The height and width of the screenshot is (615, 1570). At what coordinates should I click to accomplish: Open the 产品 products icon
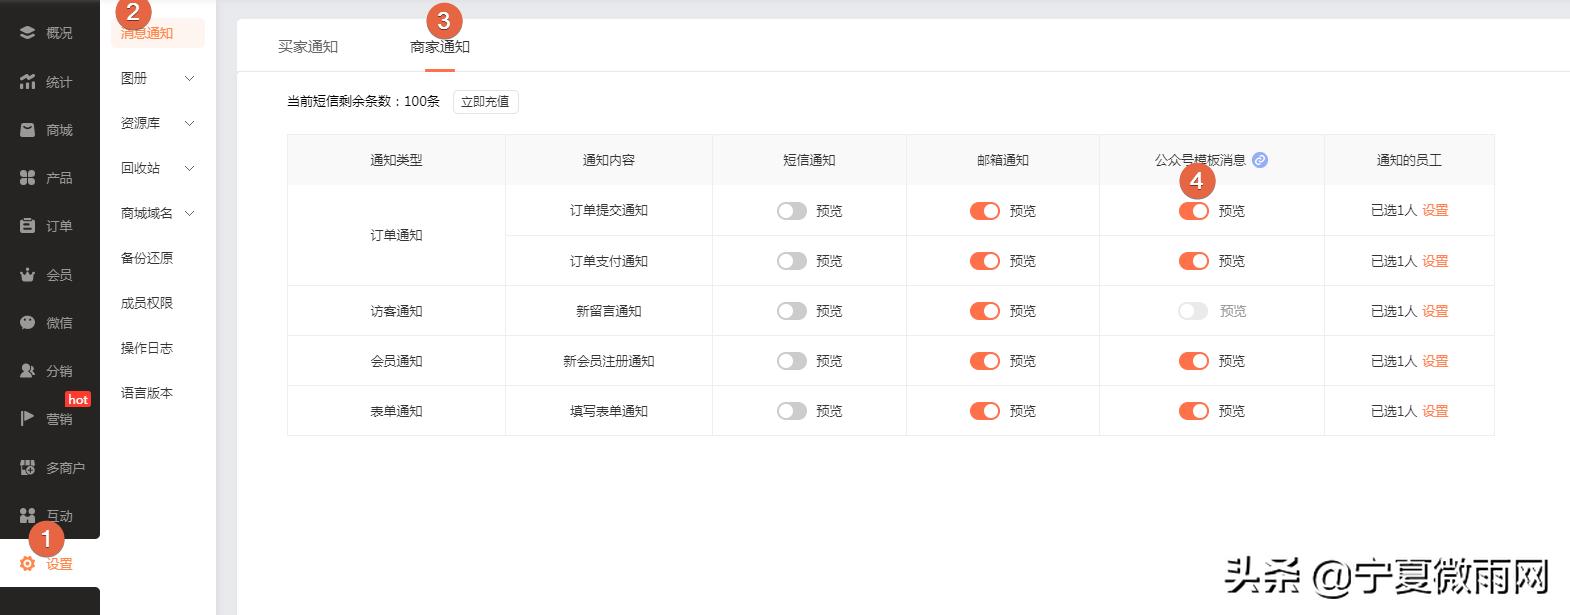point(28,178)
